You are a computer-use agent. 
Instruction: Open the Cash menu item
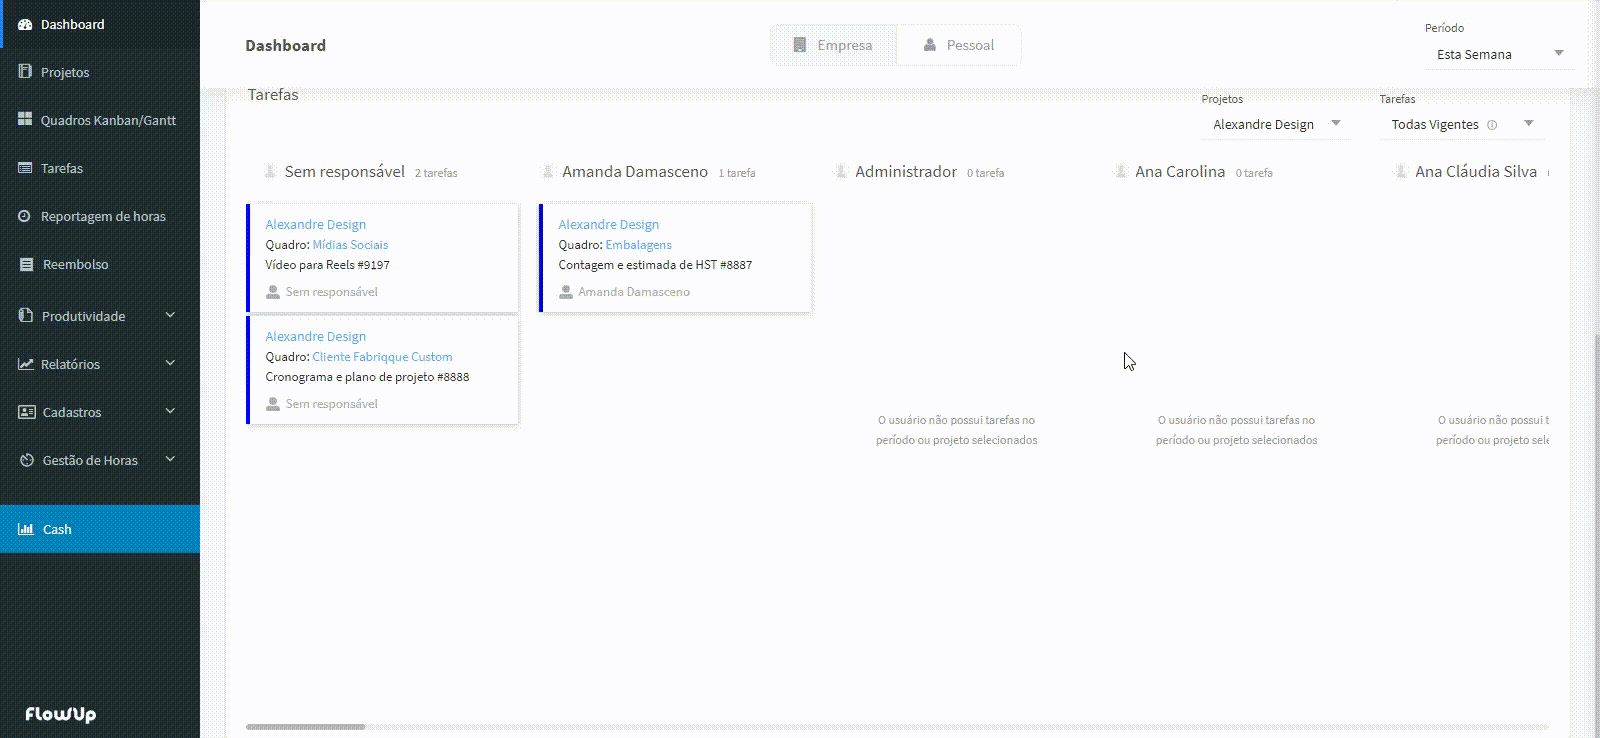100,529
